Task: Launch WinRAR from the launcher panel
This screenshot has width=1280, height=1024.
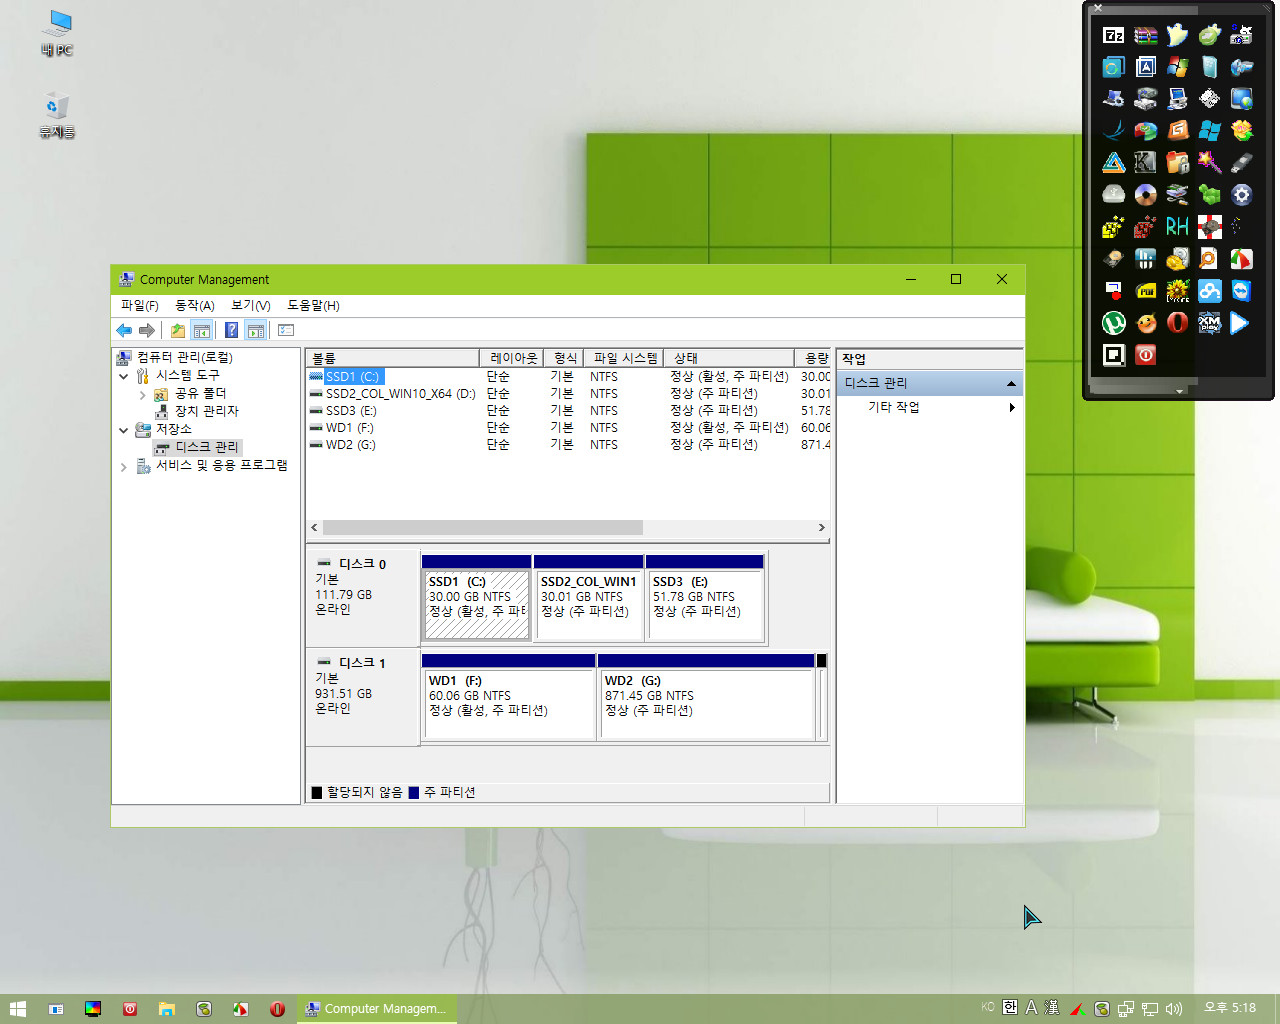Action: [1146, 35]
